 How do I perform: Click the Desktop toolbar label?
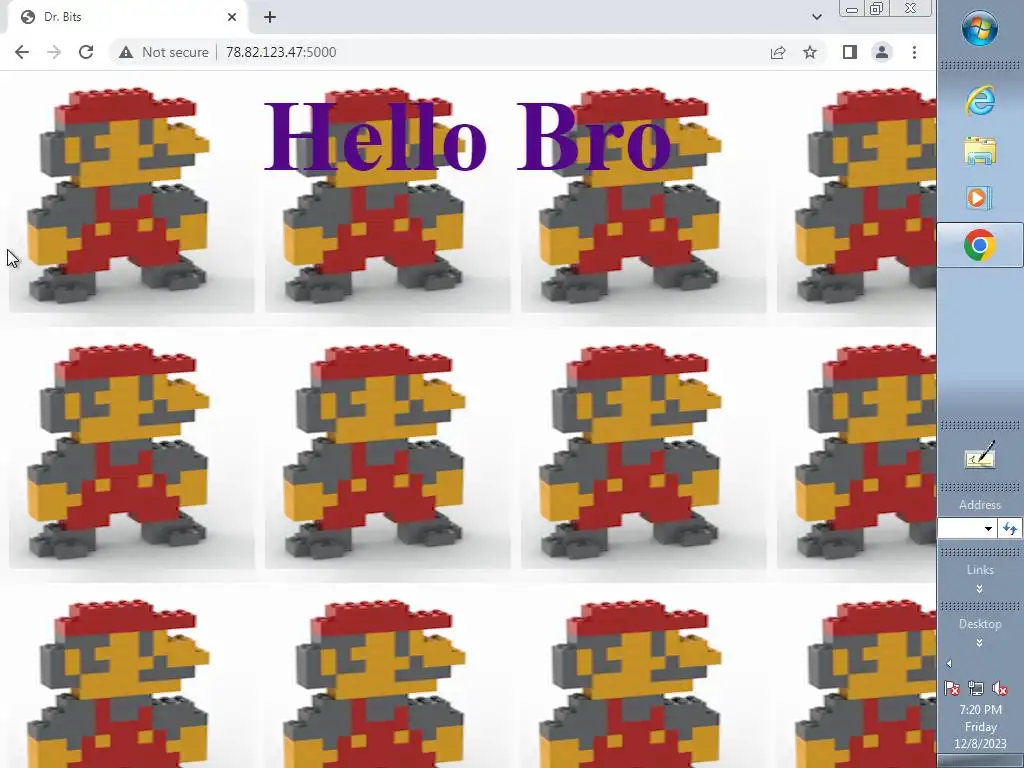pos(980,624)
